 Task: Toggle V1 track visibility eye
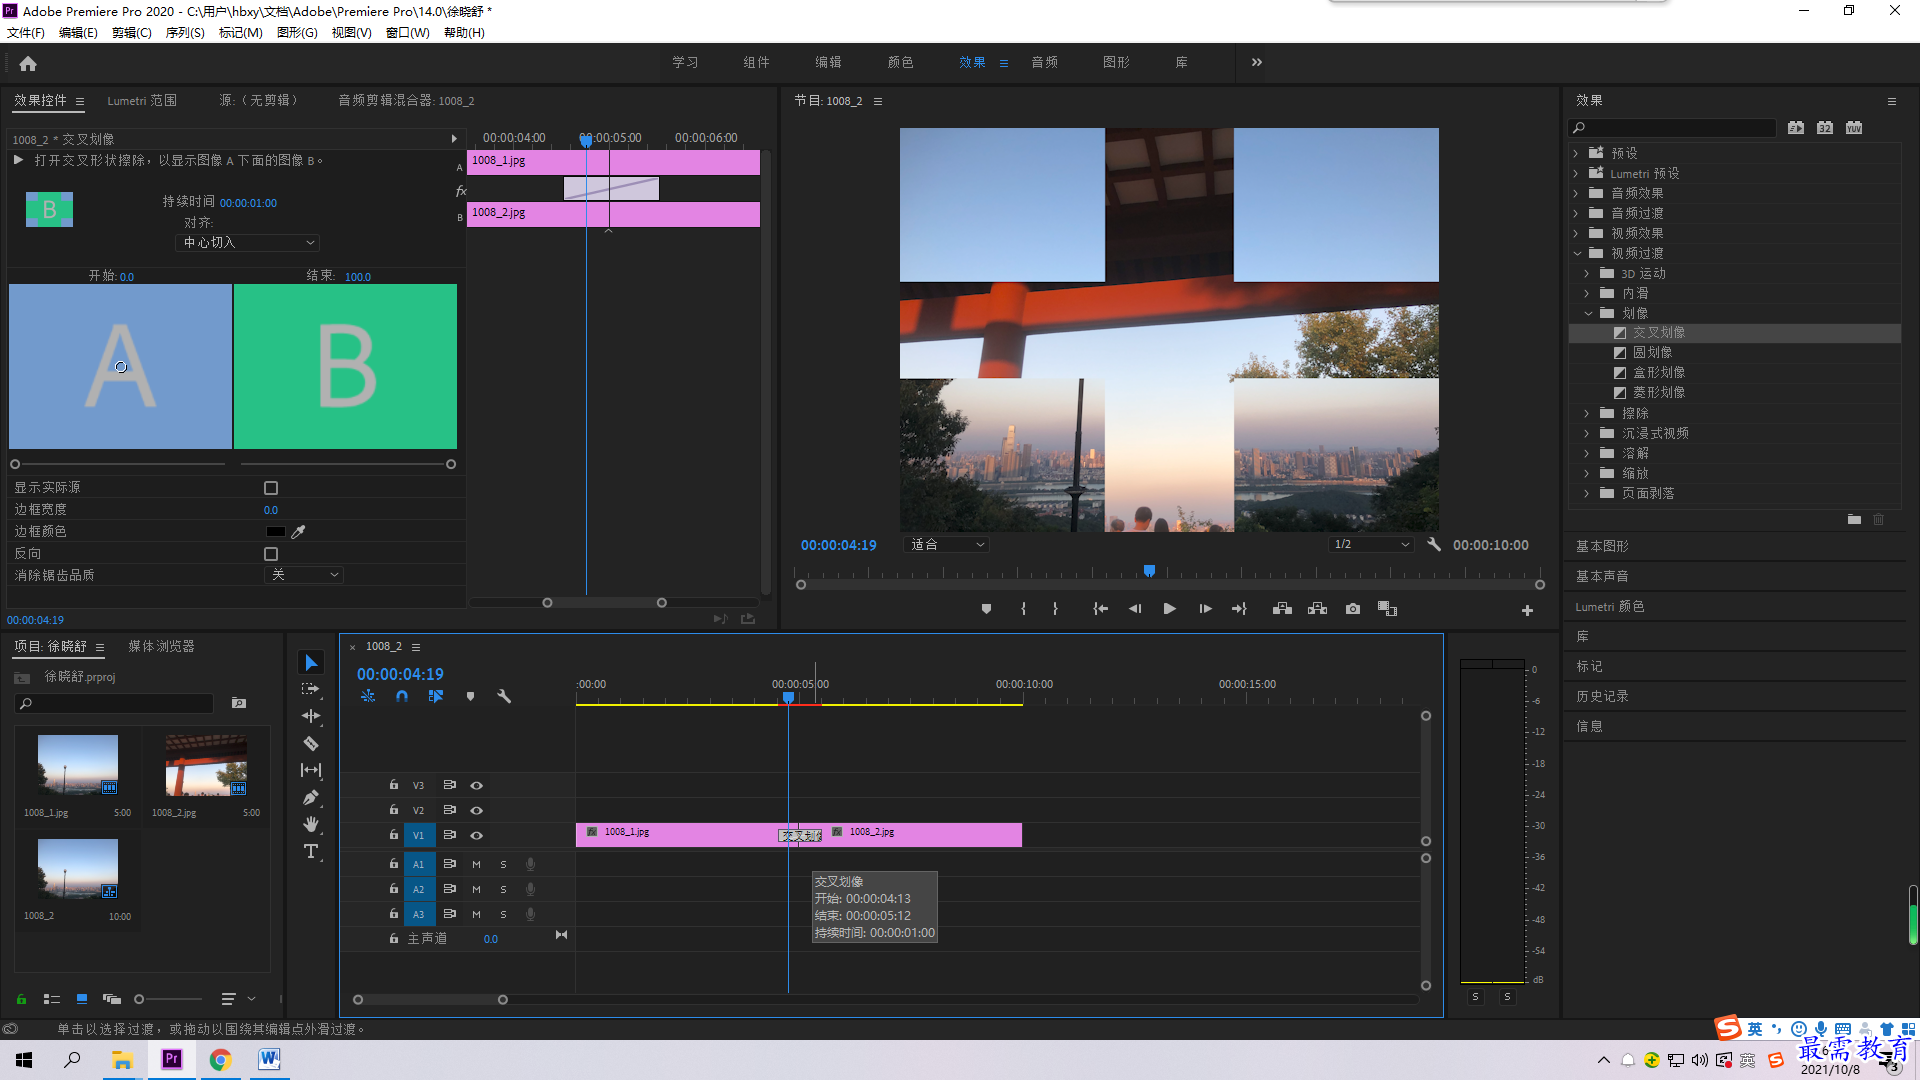click(477, 836)
